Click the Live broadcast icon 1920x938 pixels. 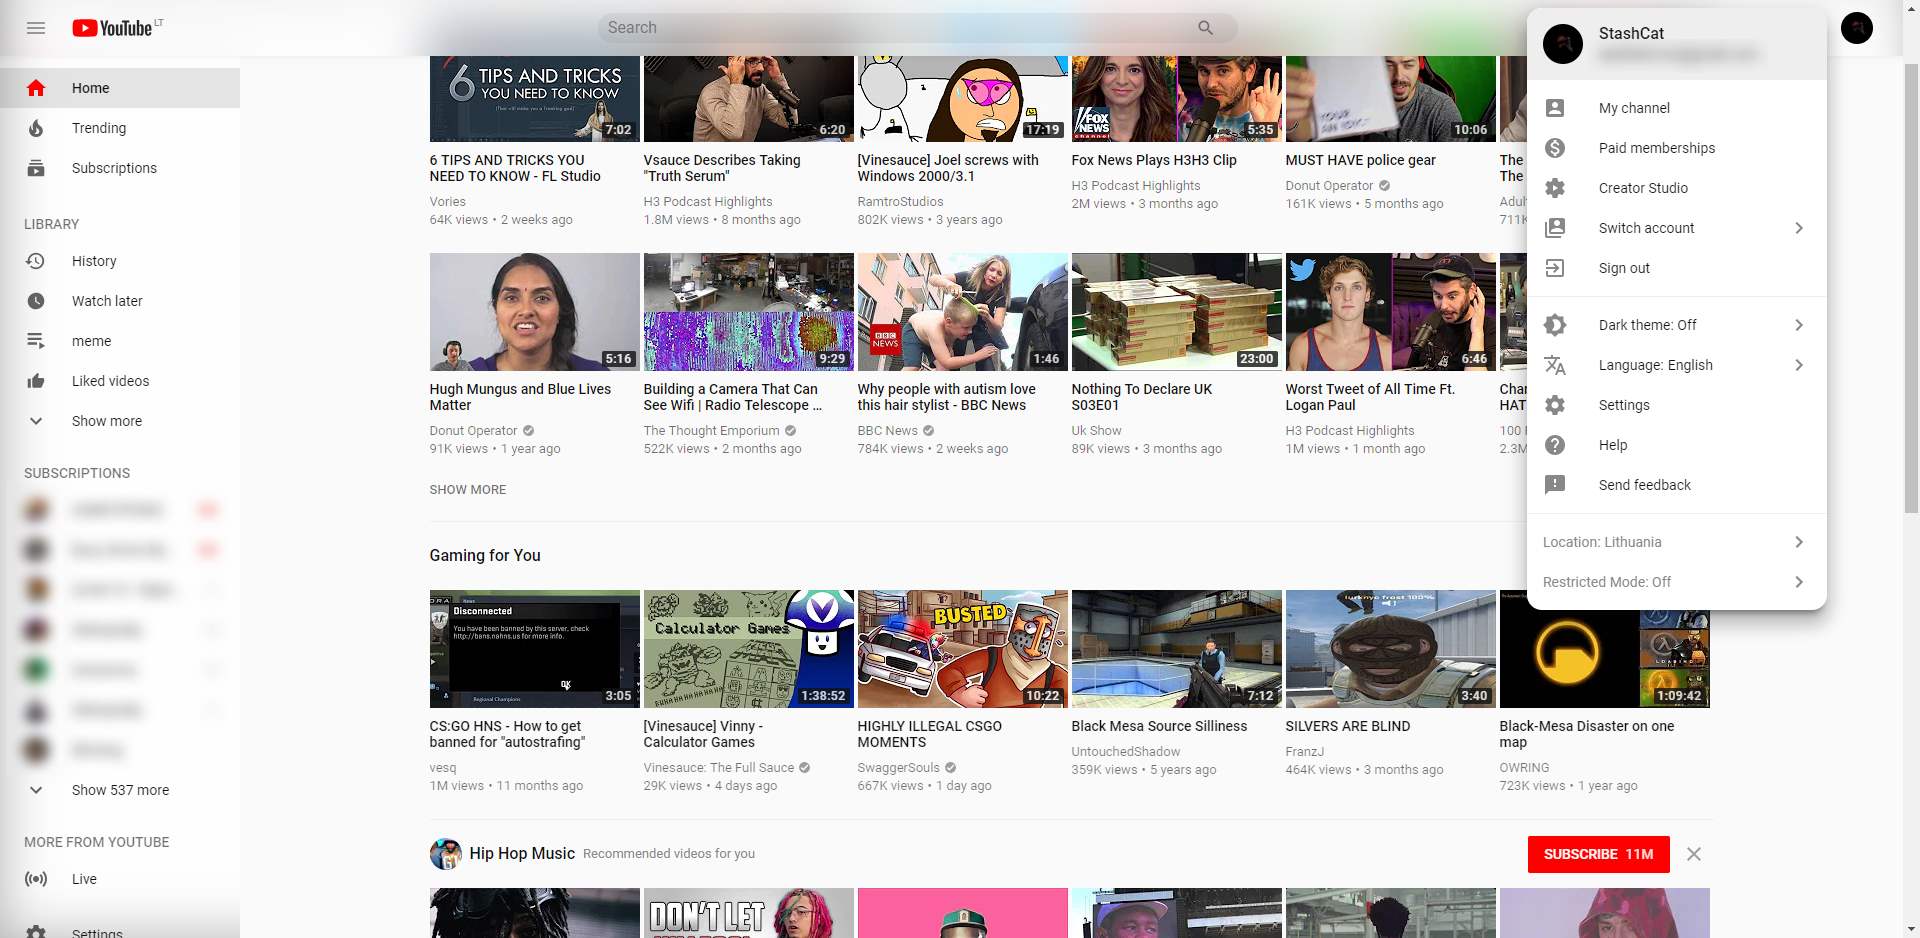coord(36,879)
